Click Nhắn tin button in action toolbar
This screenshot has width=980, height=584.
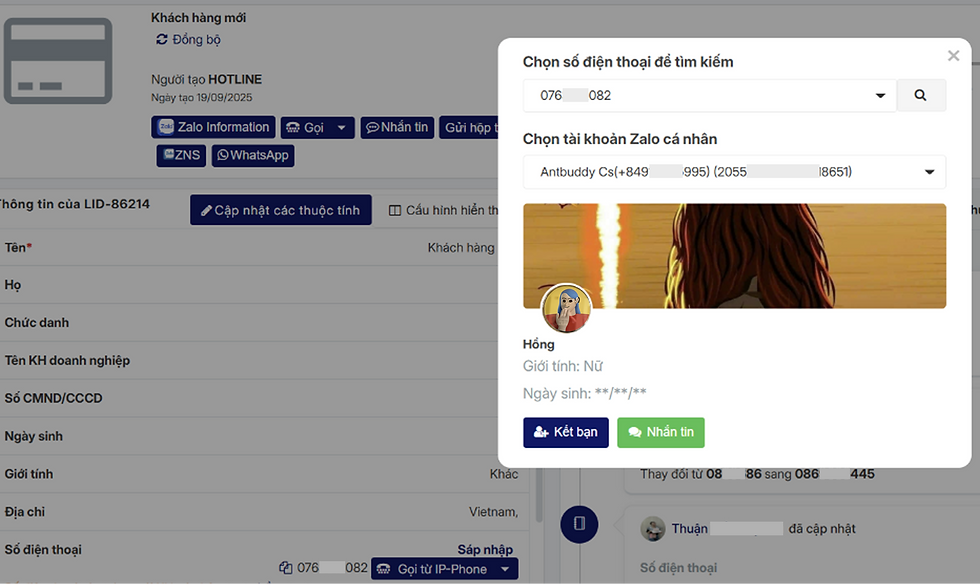[397, 127]
